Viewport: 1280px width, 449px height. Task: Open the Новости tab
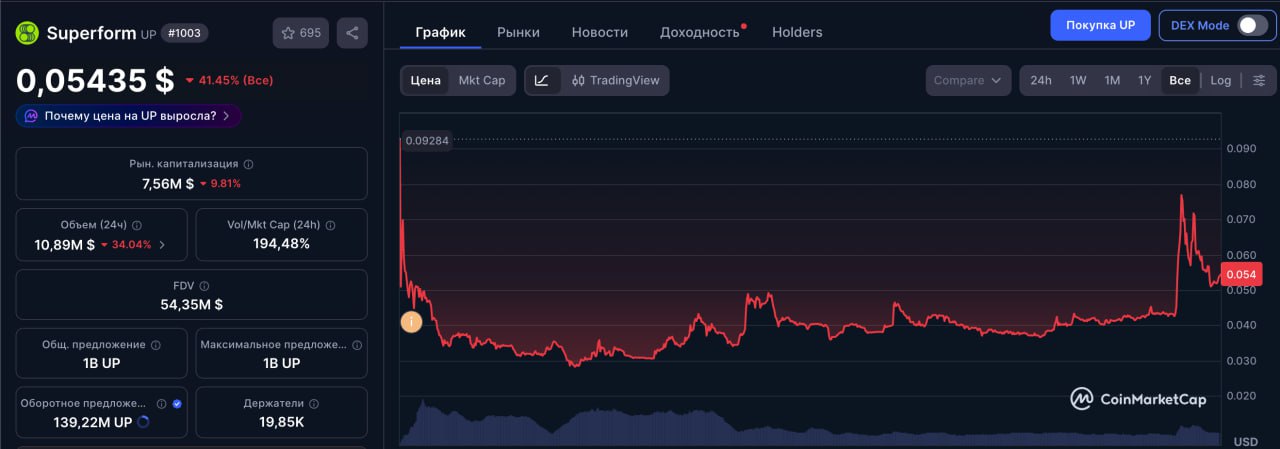click(600, 32)
